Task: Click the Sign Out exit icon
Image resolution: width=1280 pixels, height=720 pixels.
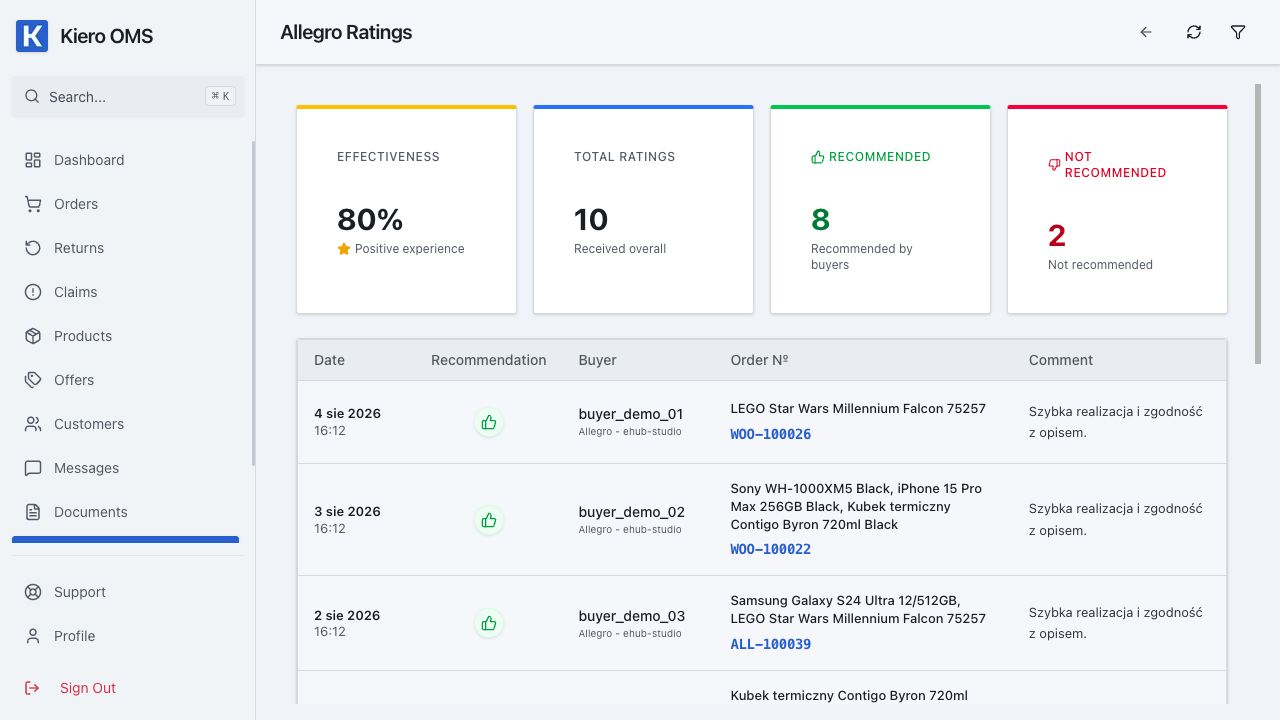Action: (33, 688)
